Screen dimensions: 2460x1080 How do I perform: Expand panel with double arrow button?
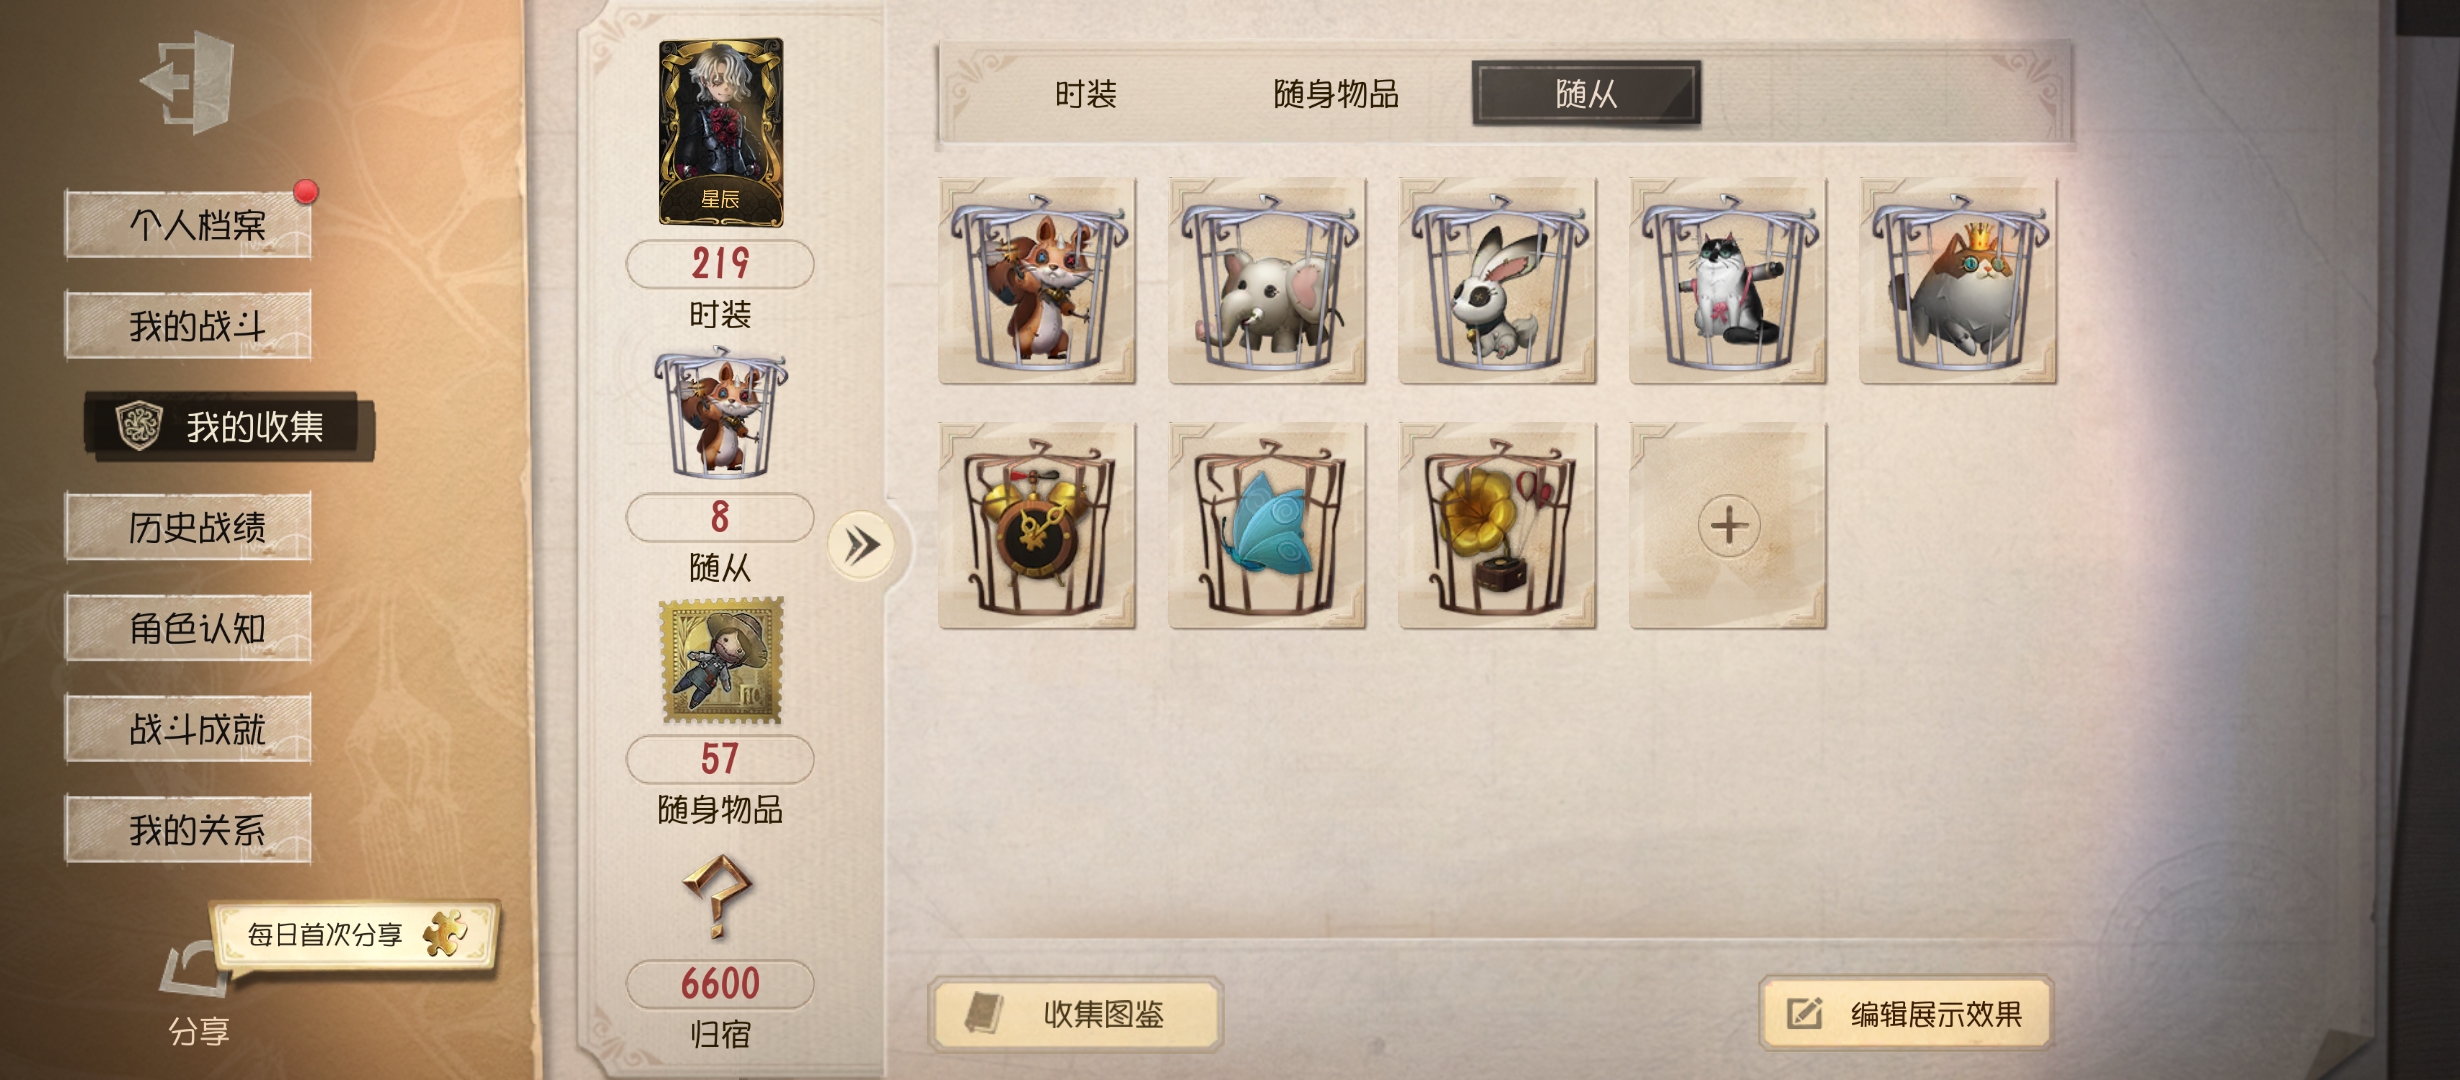[861, 546]
